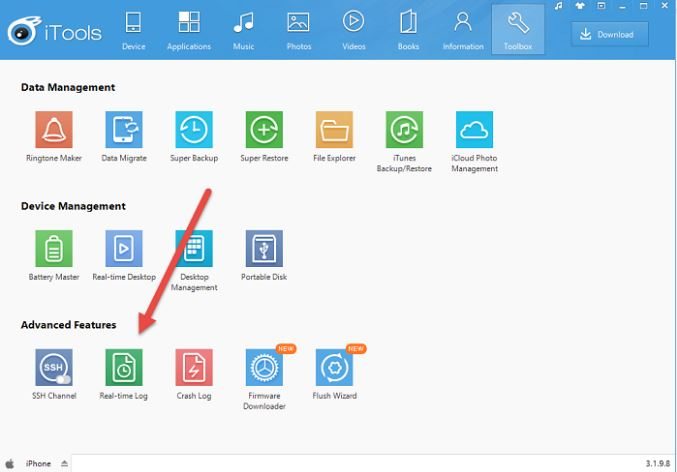
Task: Open iTunes Backup/Restore
Action: tap(404, 129)
